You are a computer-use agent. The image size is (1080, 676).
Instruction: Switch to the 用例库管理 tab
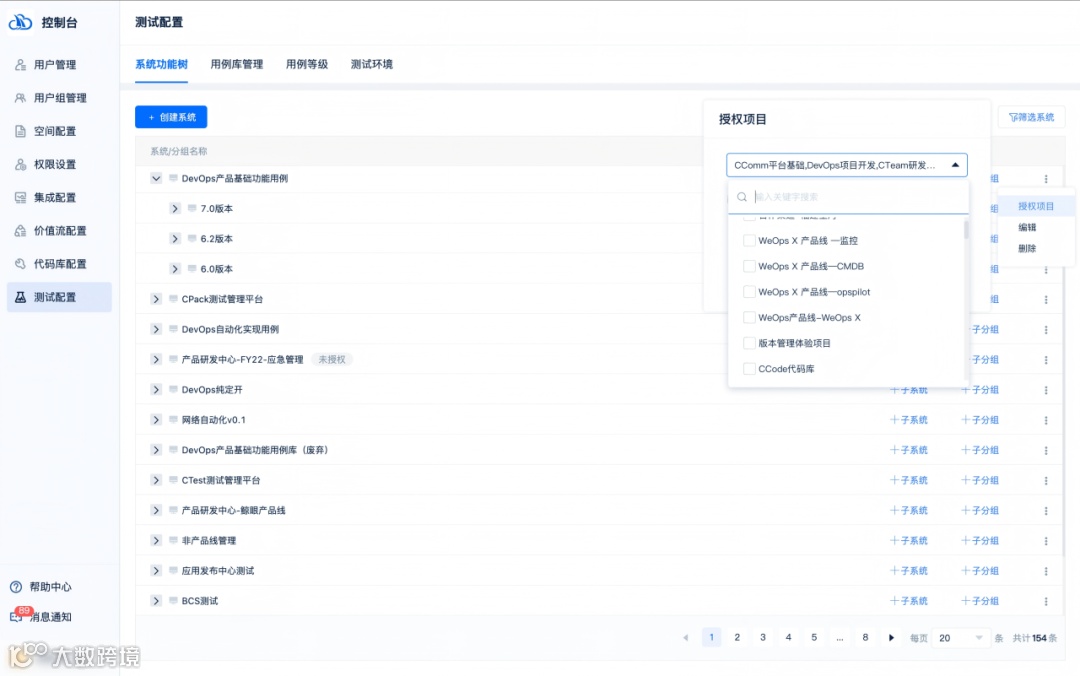click(236, 64)
